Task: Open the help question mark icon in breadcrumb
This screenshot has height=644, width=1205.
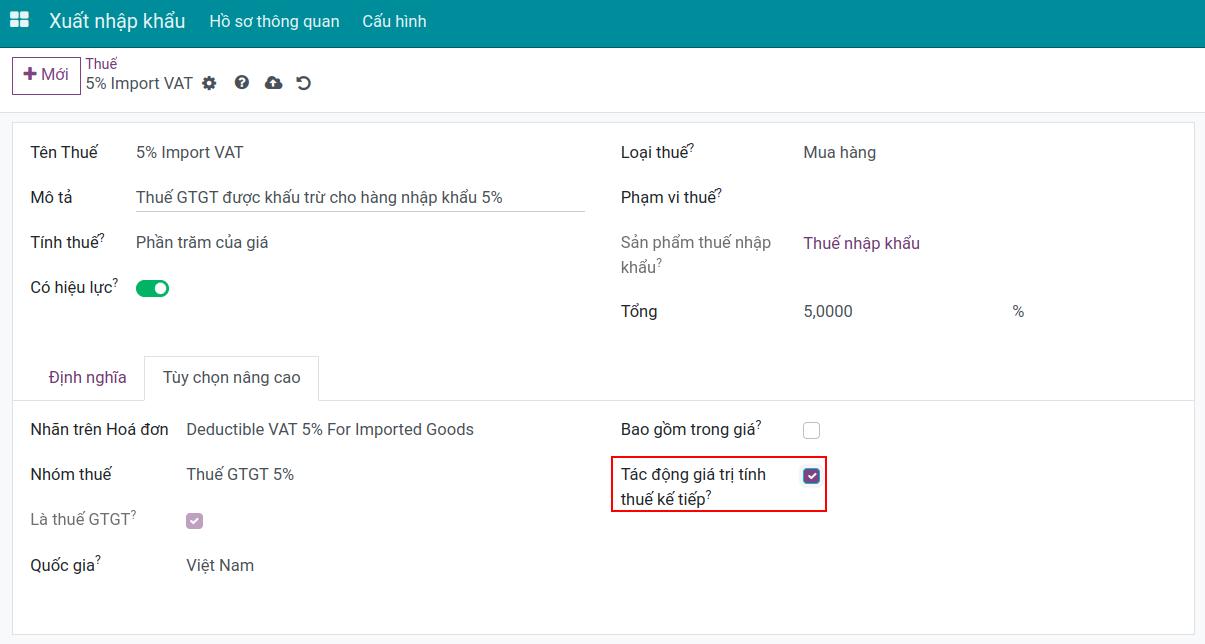Action: [x=242, y=83]
